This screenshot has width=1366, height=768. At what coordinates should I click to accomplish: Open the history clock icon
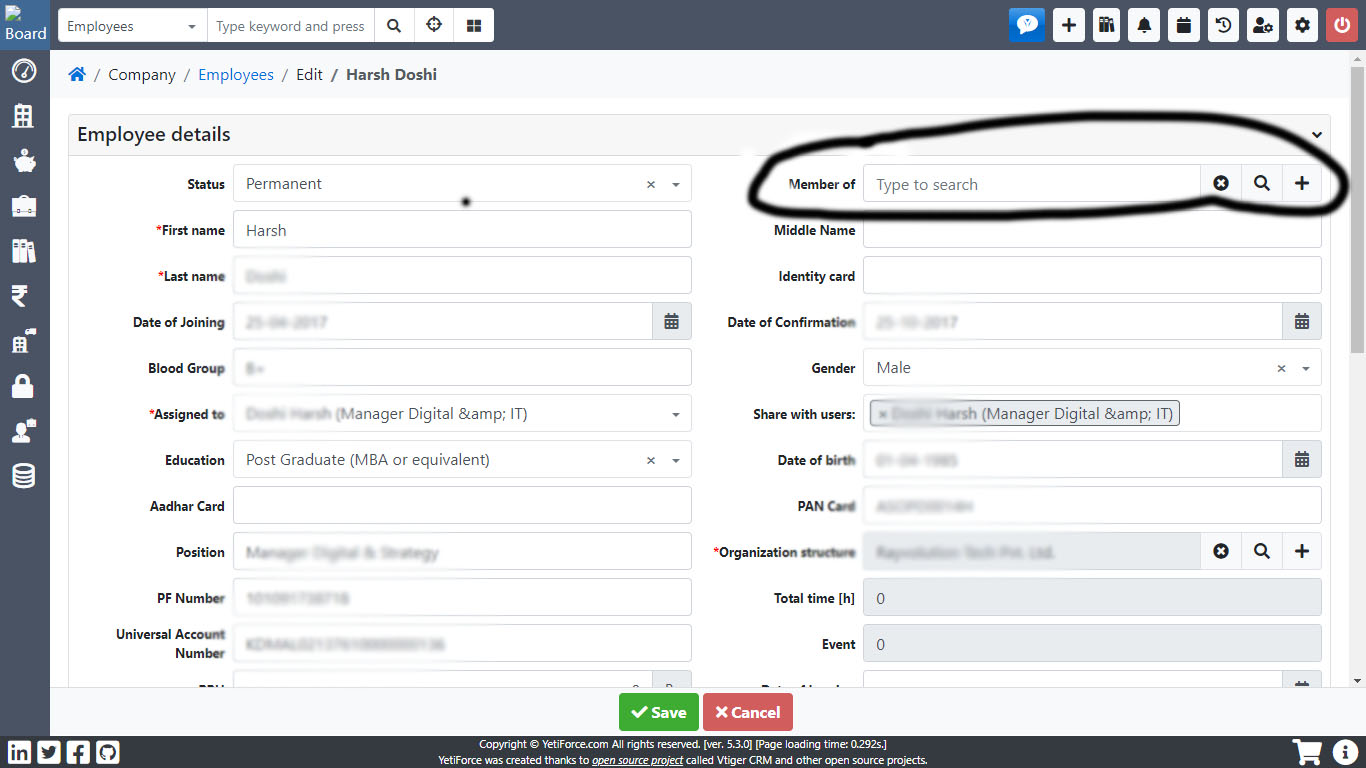point(1223,25)
